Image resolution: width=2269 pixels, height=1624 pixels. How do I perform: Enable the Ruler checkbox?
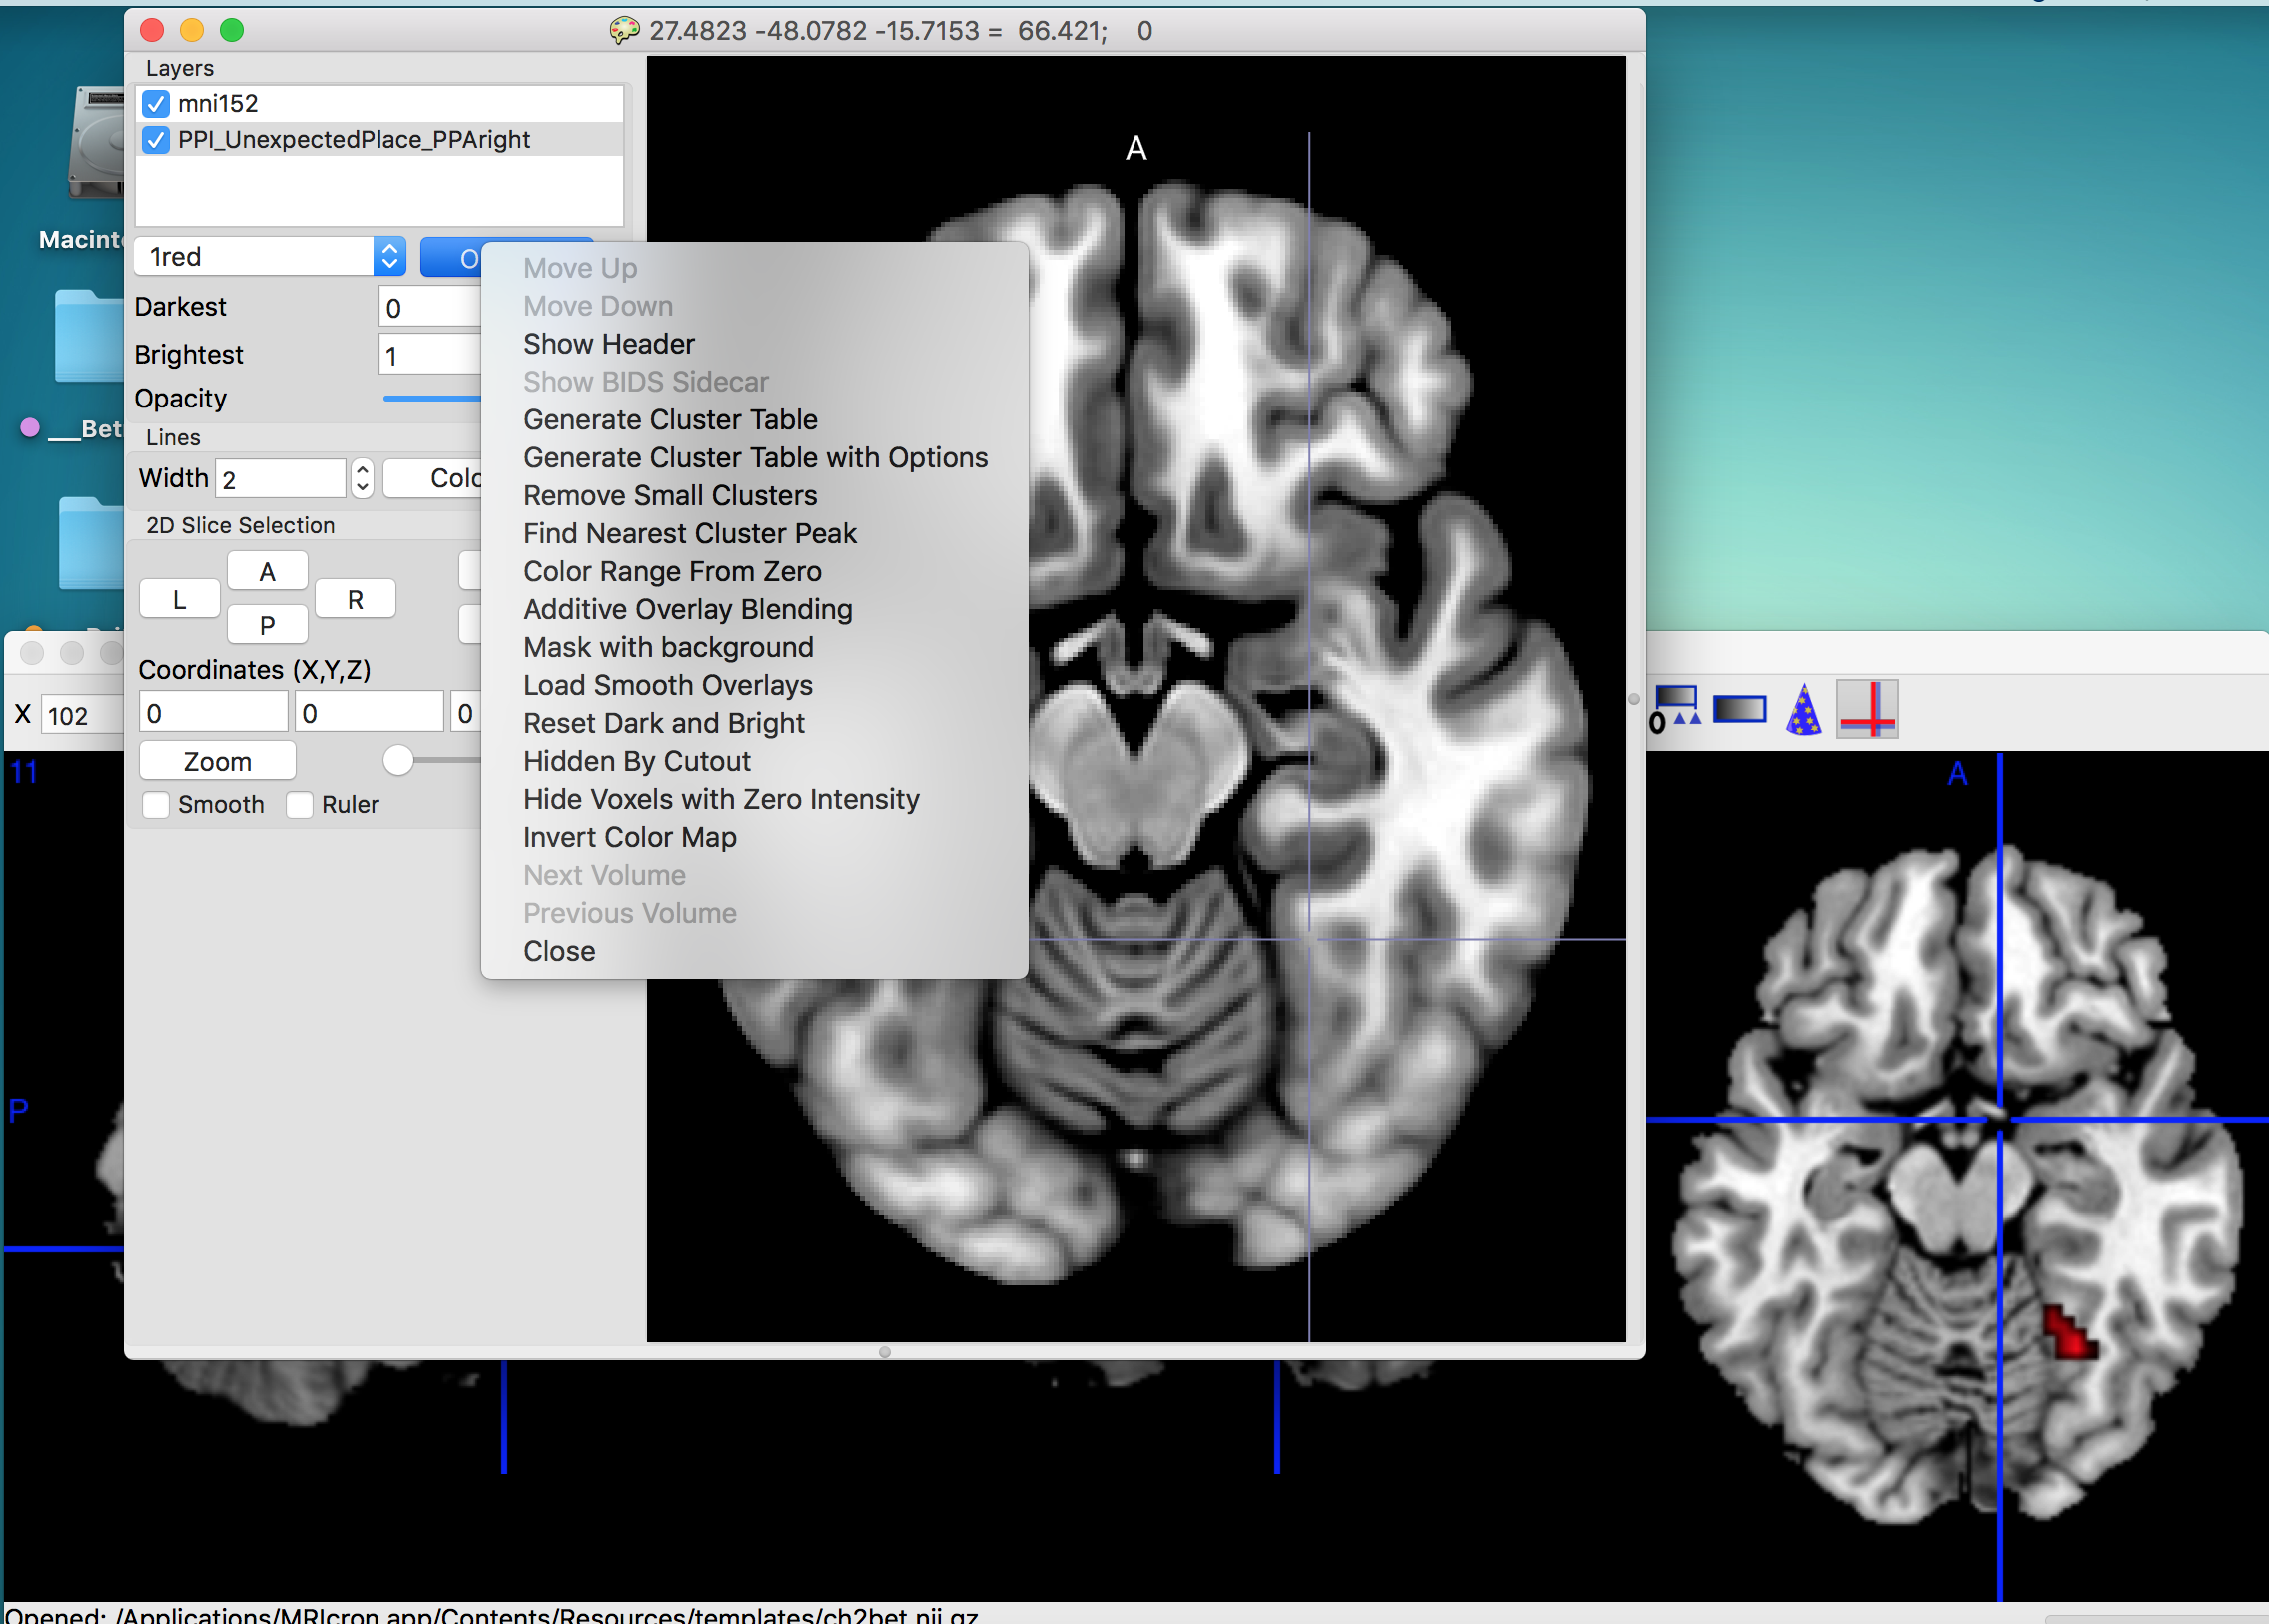300,805
